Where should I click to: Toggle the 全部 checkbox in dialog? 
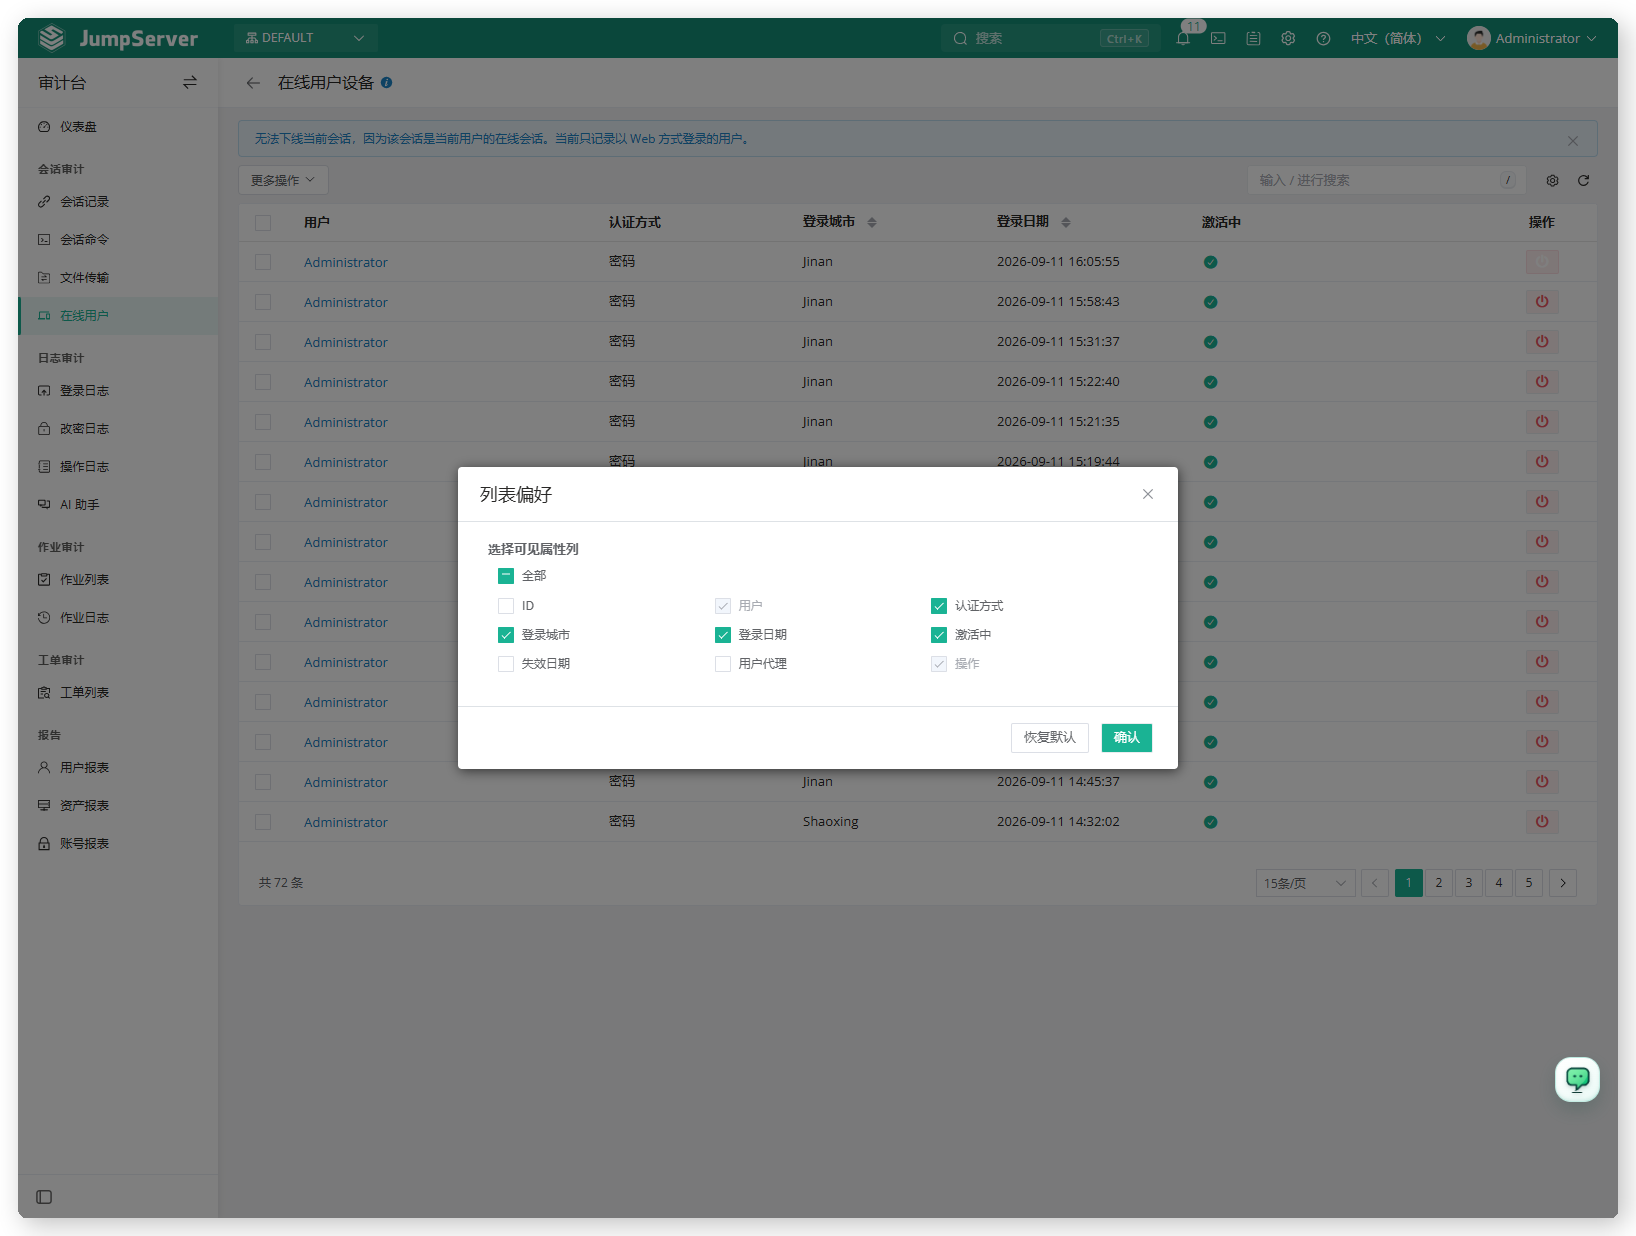coord(506,576)
